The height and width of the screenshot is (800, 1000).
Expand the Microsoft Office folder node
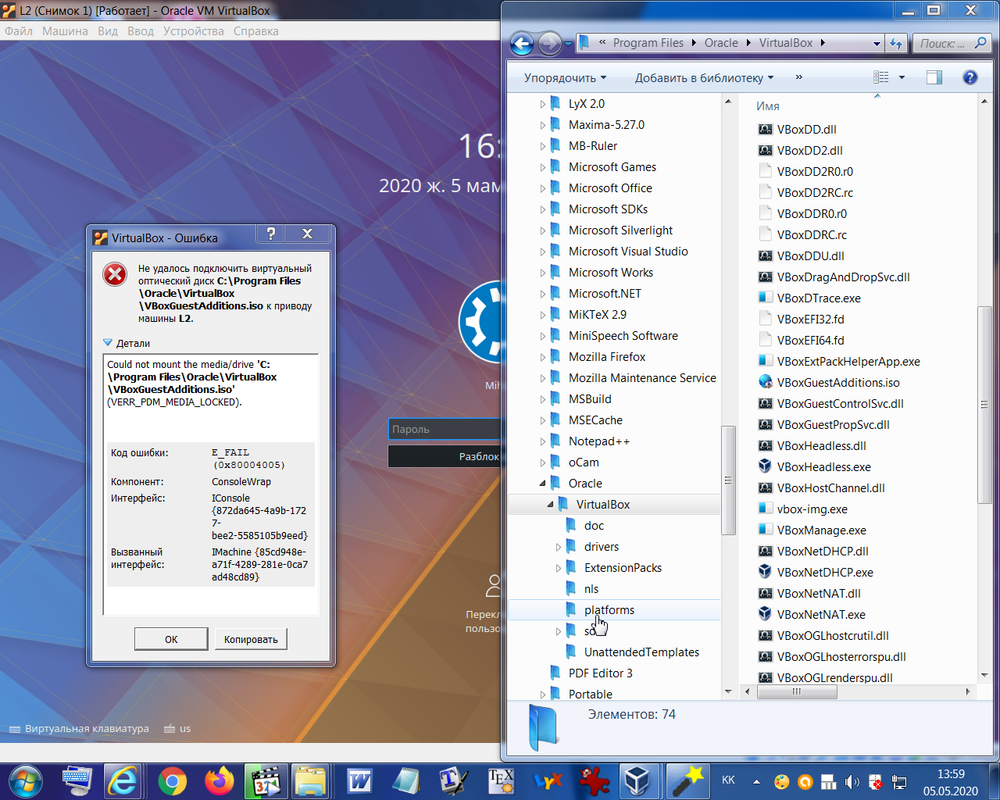click(x=543, y=188)
